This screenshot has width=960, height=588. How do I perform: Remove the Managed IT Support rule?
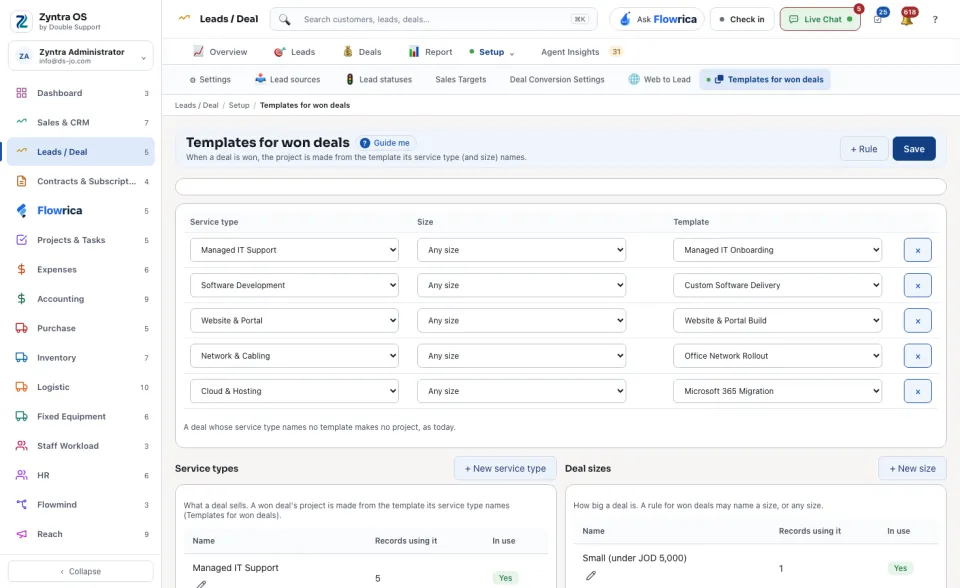pyautogui.click(x=917, y=250)
